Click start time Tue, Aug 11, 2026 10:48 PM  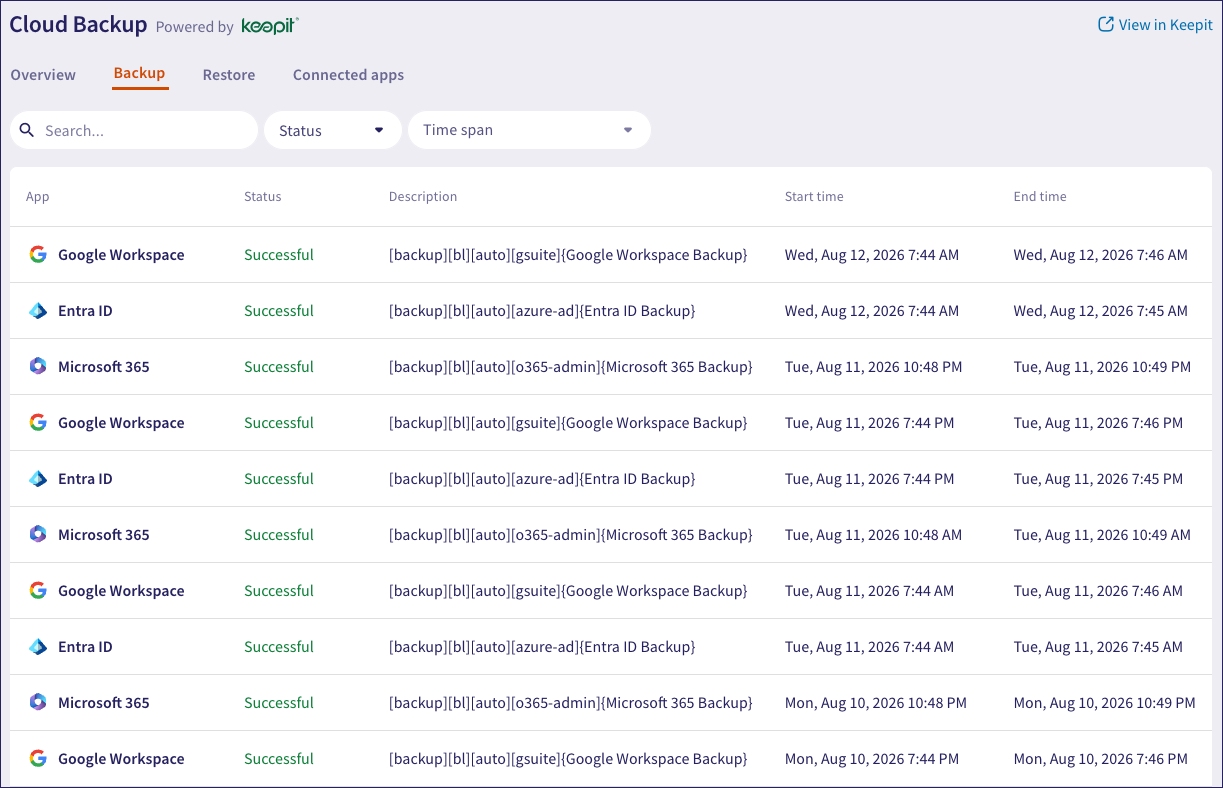(x=874, y=367)
